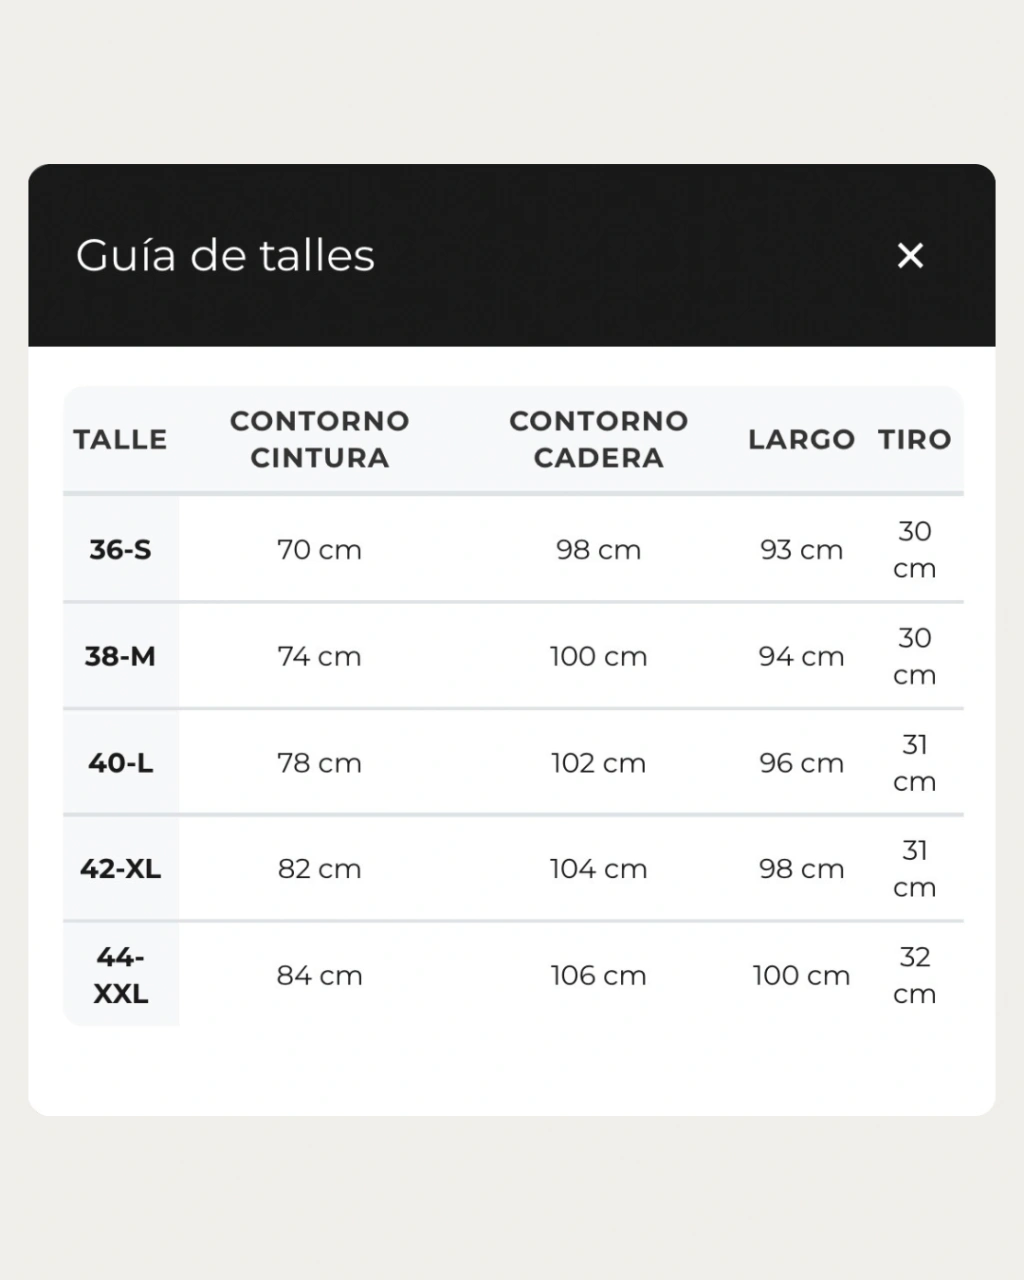Select the TIRO column header
This screenshot has height=1280, width=1024.
[x=915, y=439]
